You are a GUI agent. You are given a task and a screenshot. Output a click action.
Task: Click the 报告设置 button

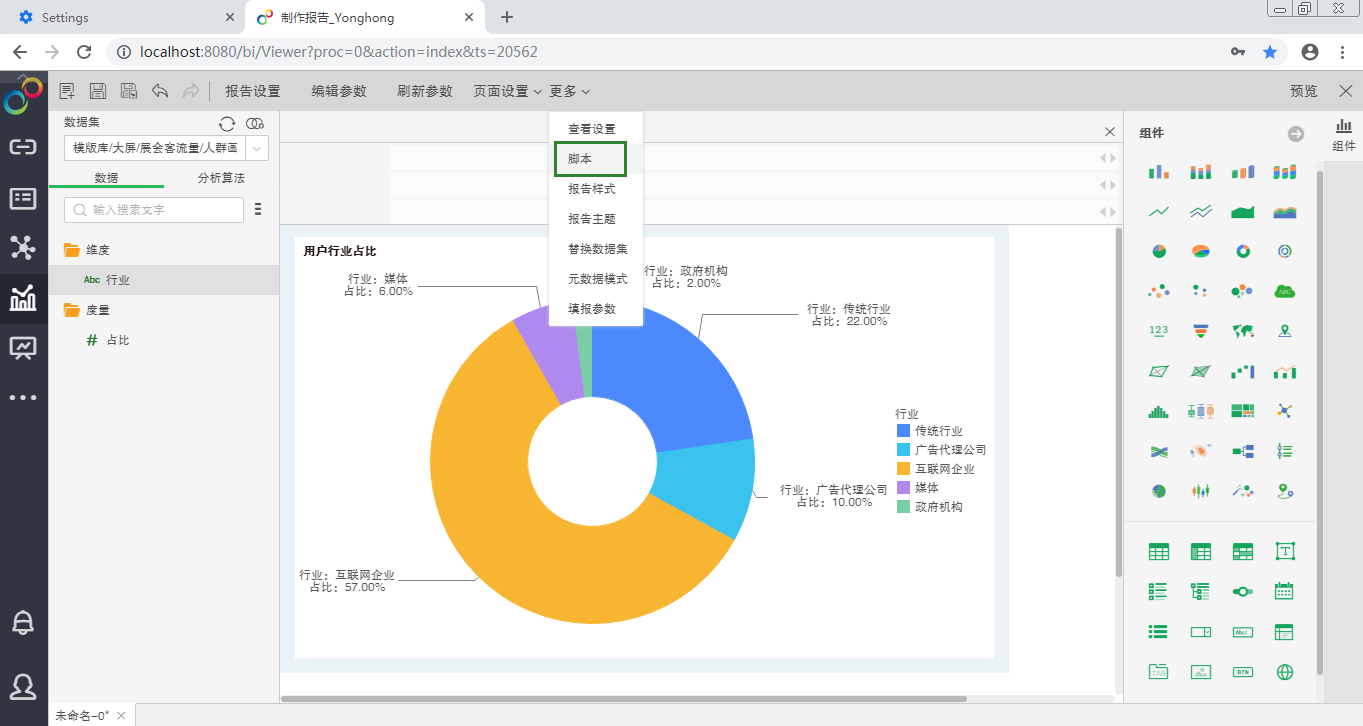point(253,91)
